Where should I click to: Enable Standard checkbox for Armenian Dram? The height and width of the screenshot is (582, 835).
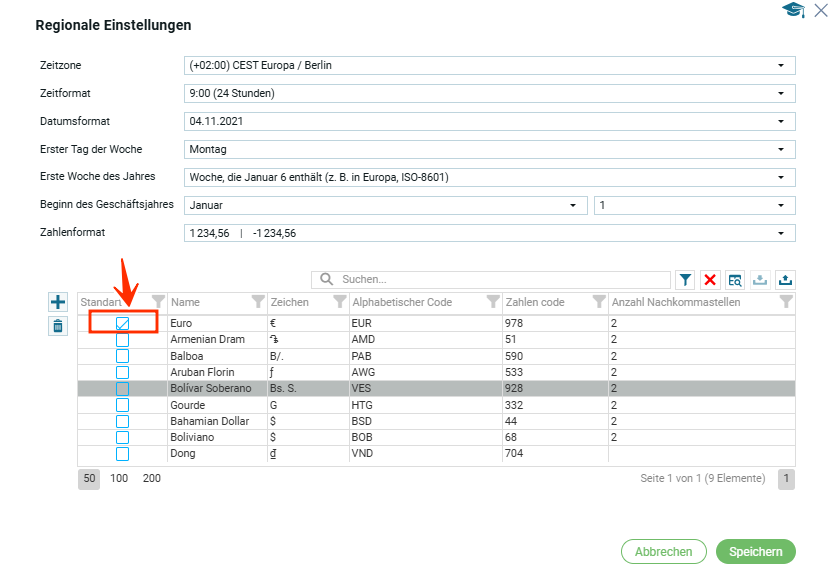point(123,340)
